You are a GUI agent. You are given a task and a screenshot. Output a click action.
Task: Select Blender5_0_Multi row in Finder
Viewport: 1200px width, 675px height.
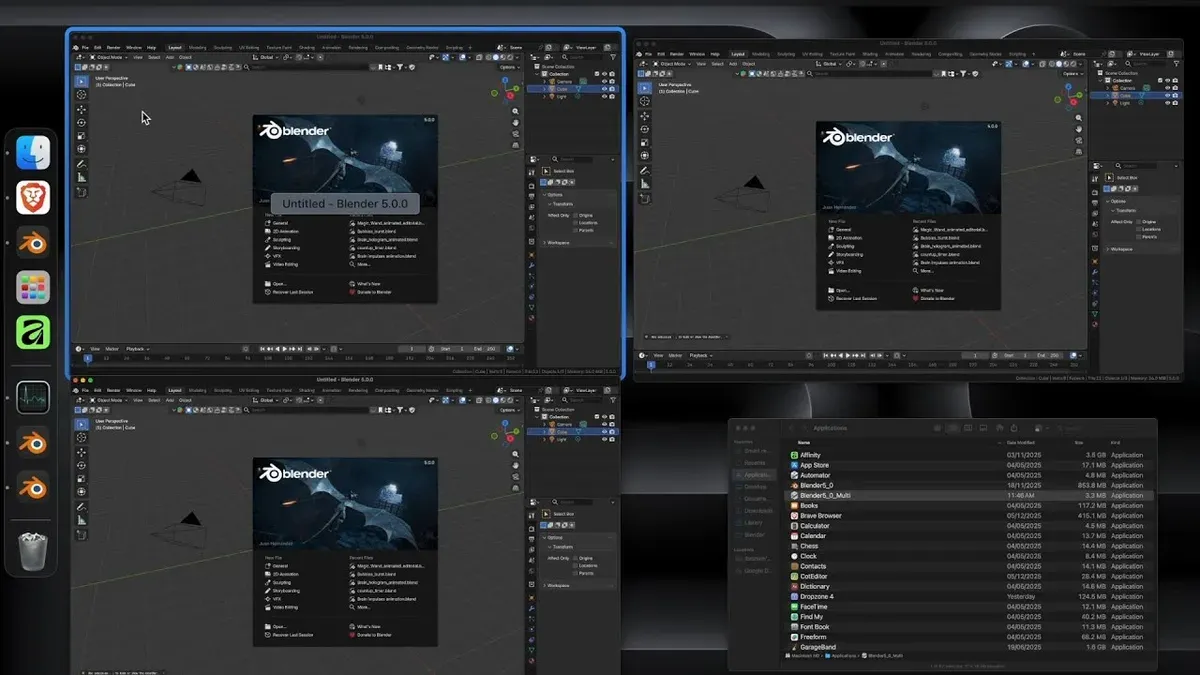click(x=970, y=495)
